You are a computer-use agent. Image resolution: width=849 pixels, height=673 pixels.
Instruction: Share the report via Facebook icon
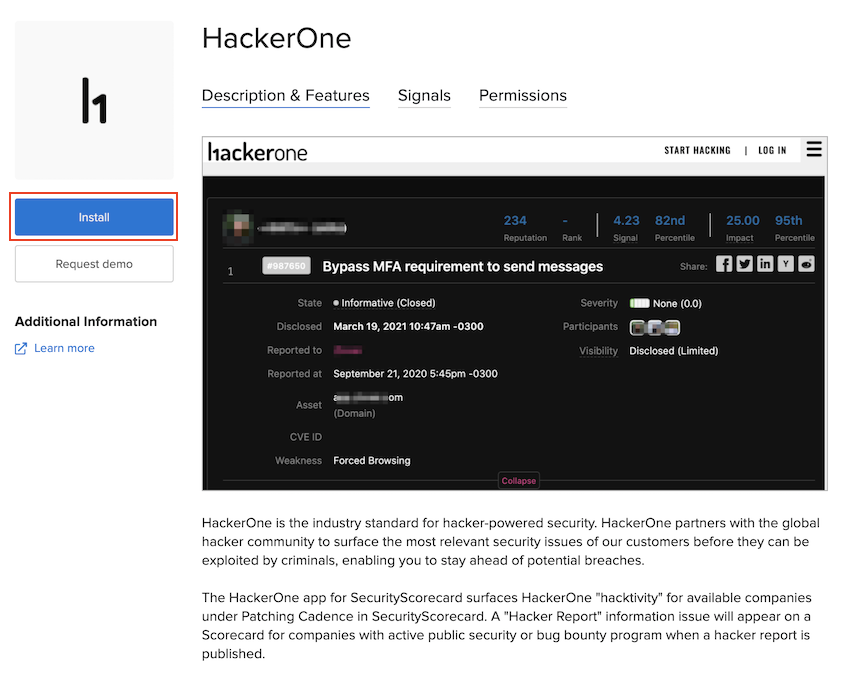click(724, 264)
